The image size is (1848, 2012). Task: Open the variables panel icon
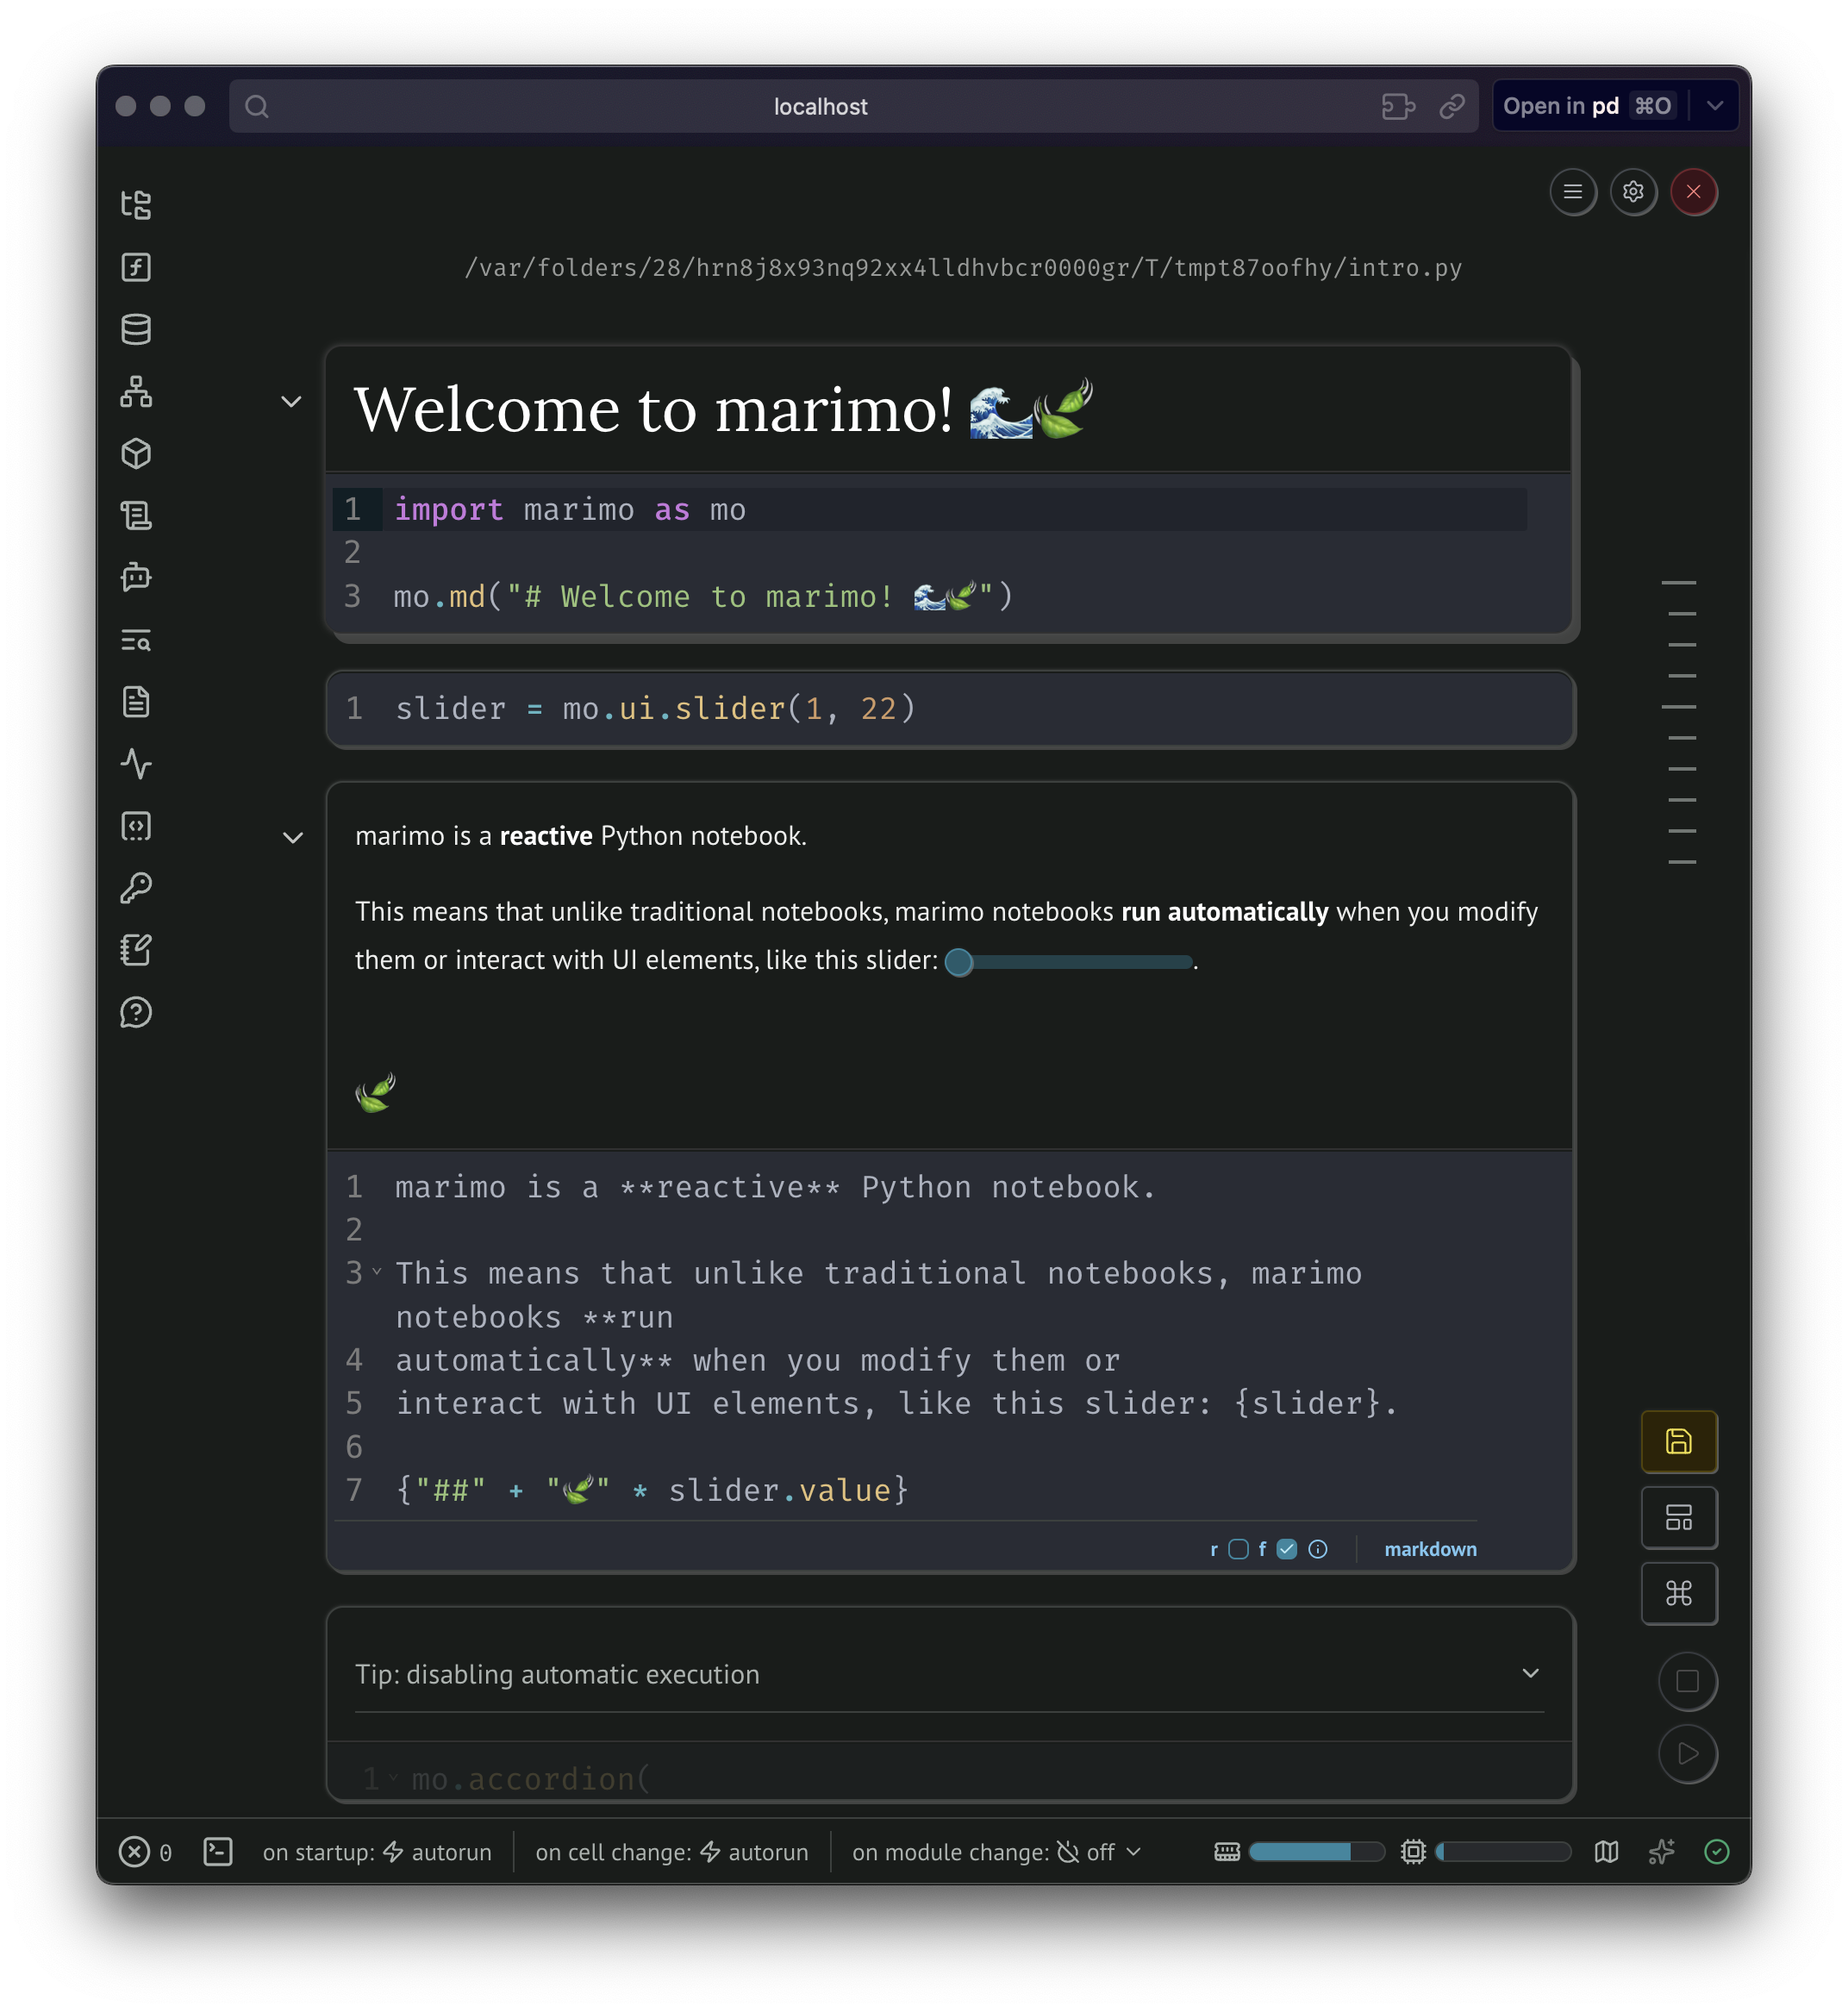coord(136,267)
